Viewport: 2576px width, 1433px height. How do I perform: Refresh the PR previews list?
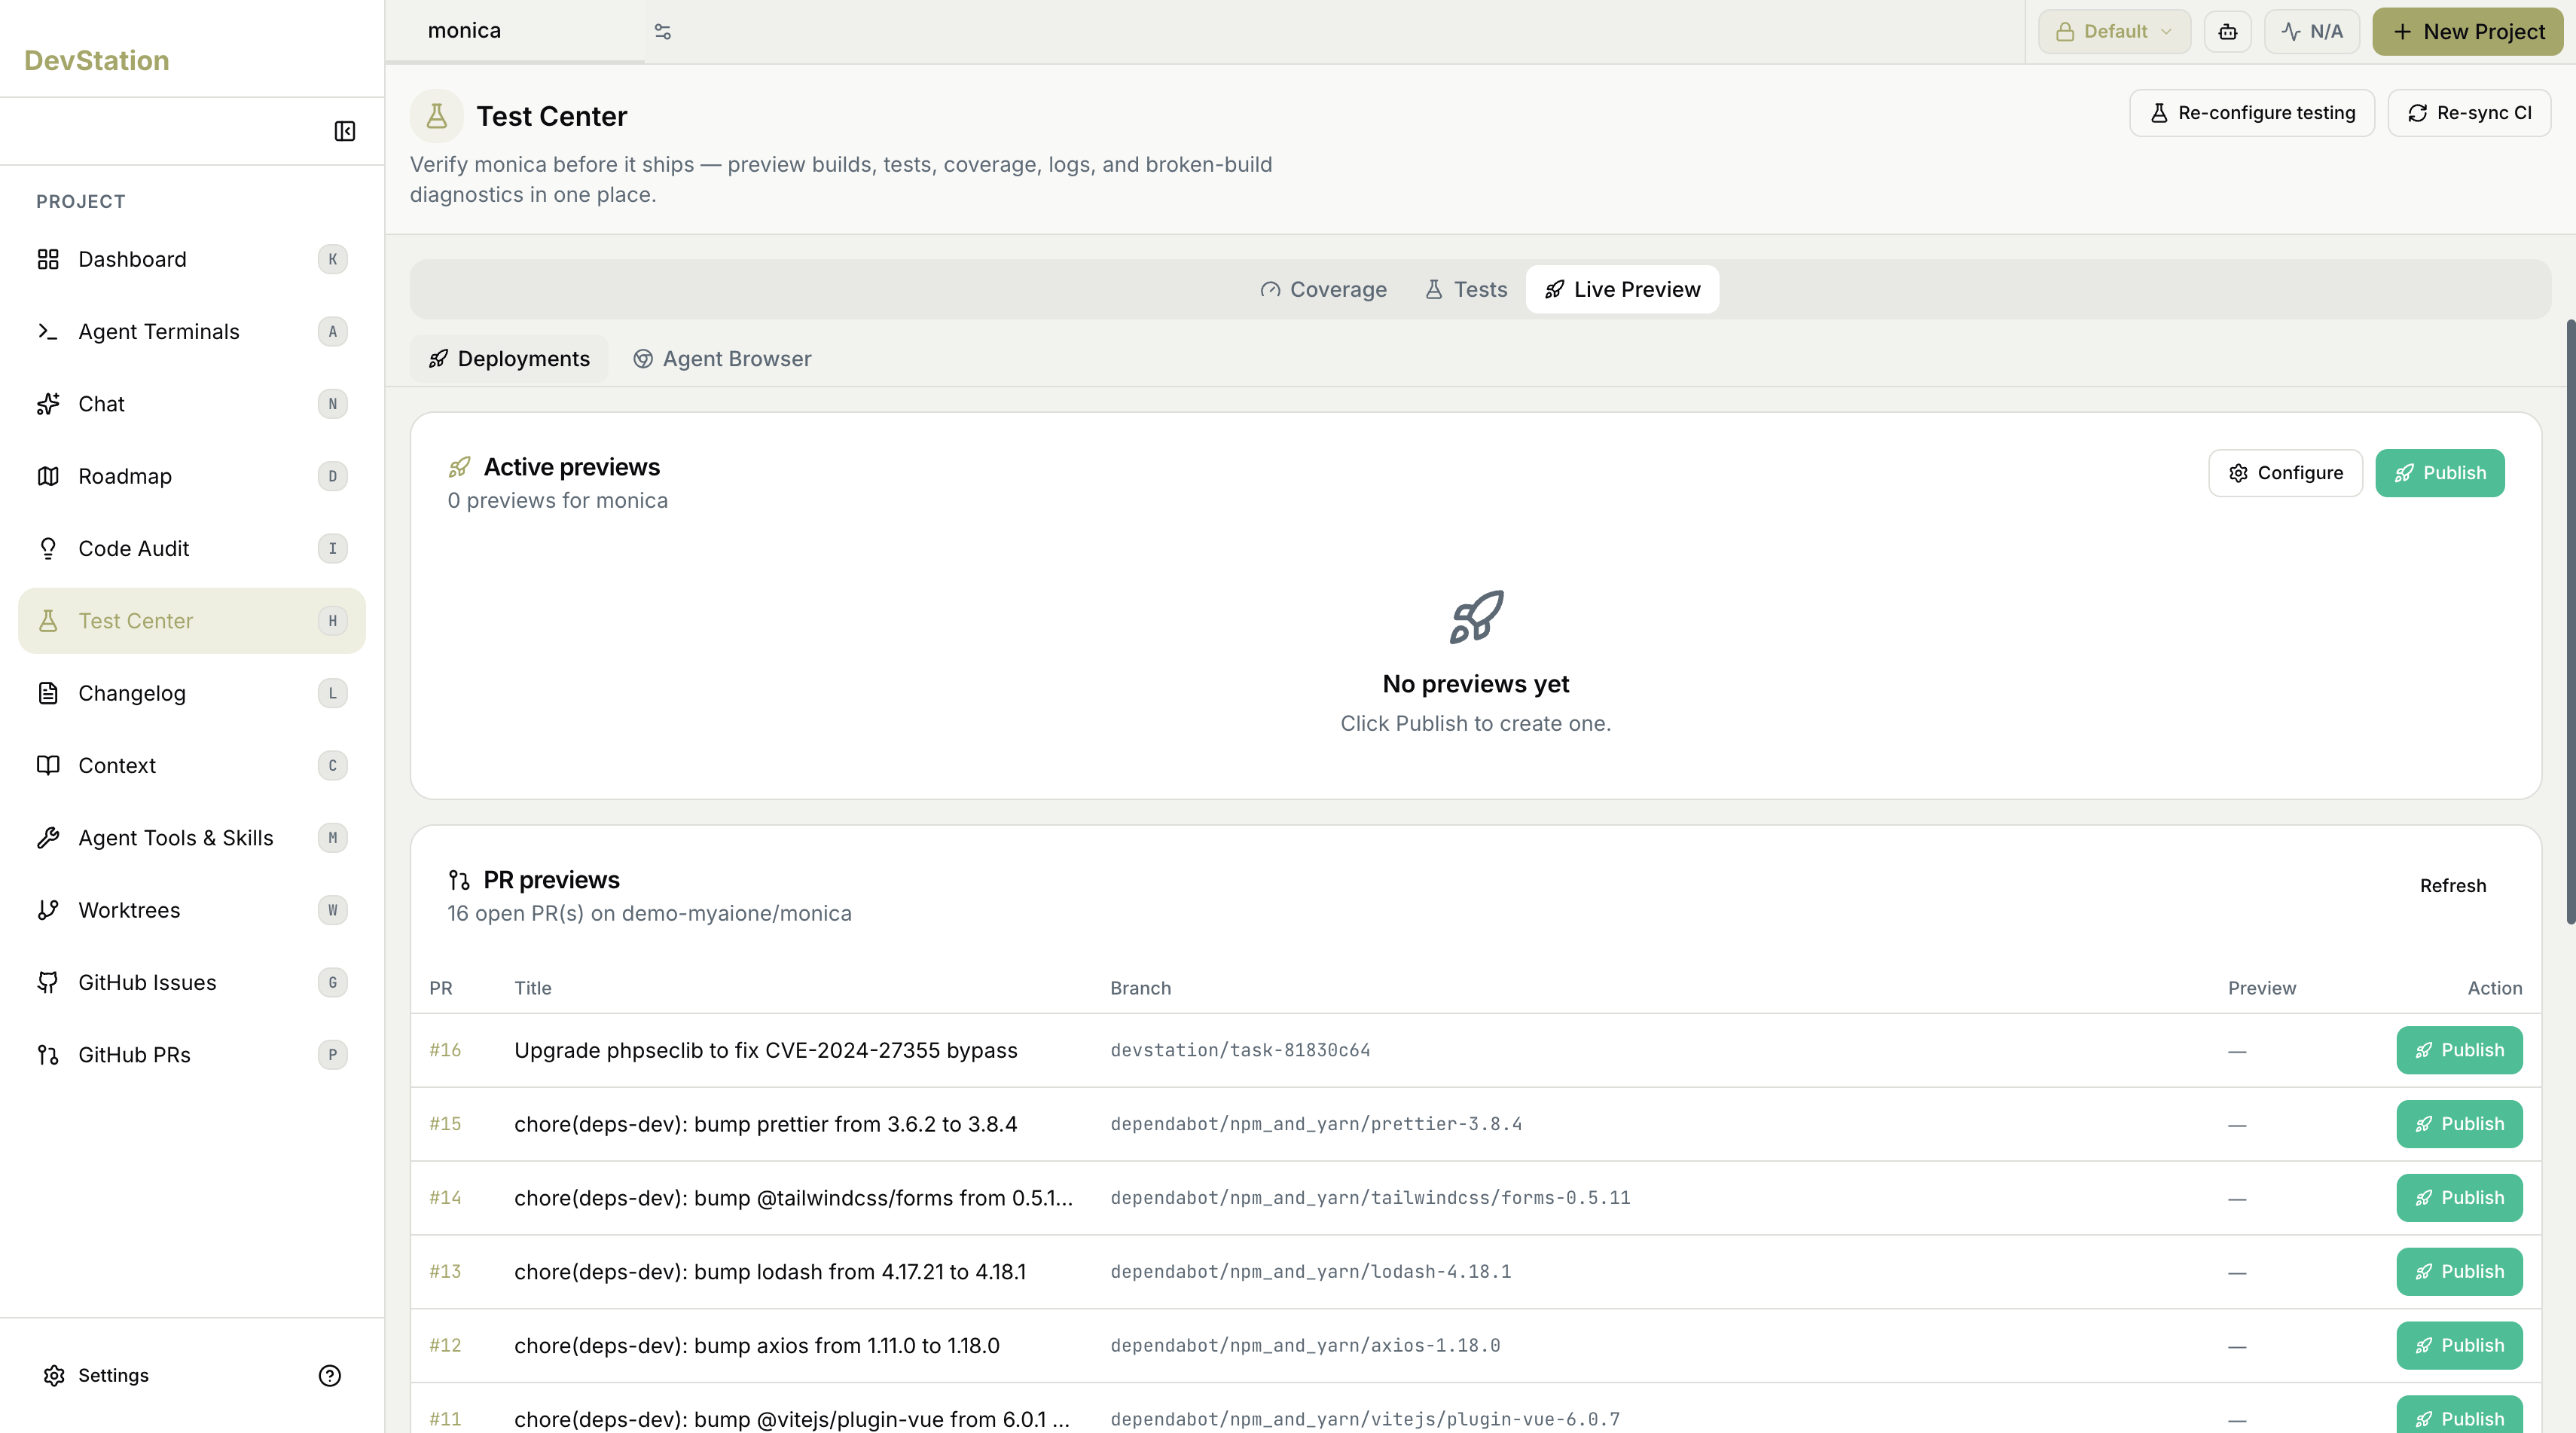tap(2452, 885)
